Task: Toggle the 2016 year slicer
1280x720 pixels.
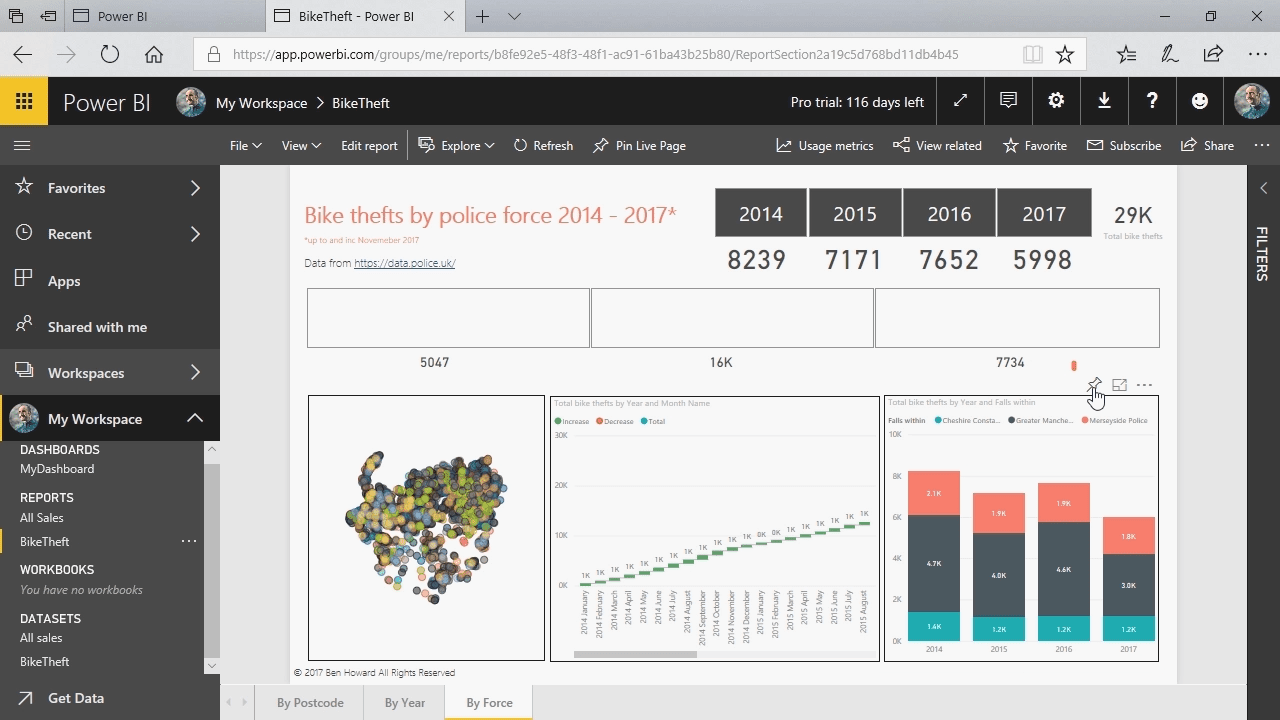Action: pos(949,212)
